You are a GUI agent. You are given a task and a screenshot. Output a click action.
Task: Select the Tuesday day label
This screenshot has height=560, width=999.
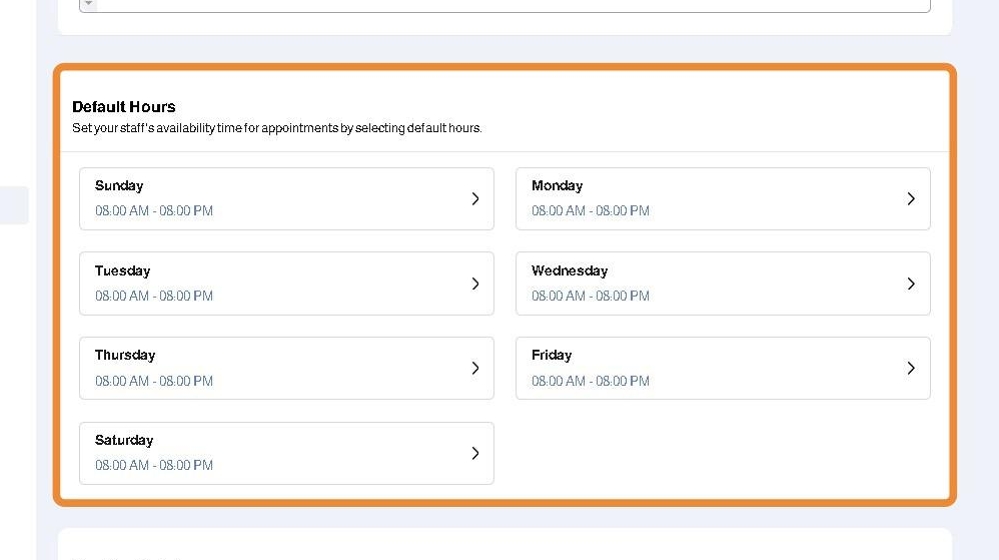coord(122,271)
